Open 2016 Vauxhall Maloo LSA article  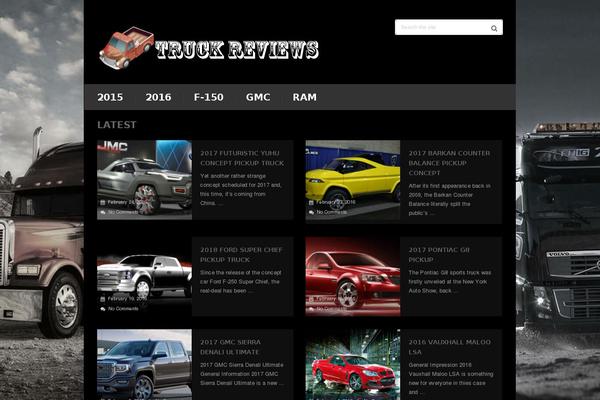click(x=449, y=347)
